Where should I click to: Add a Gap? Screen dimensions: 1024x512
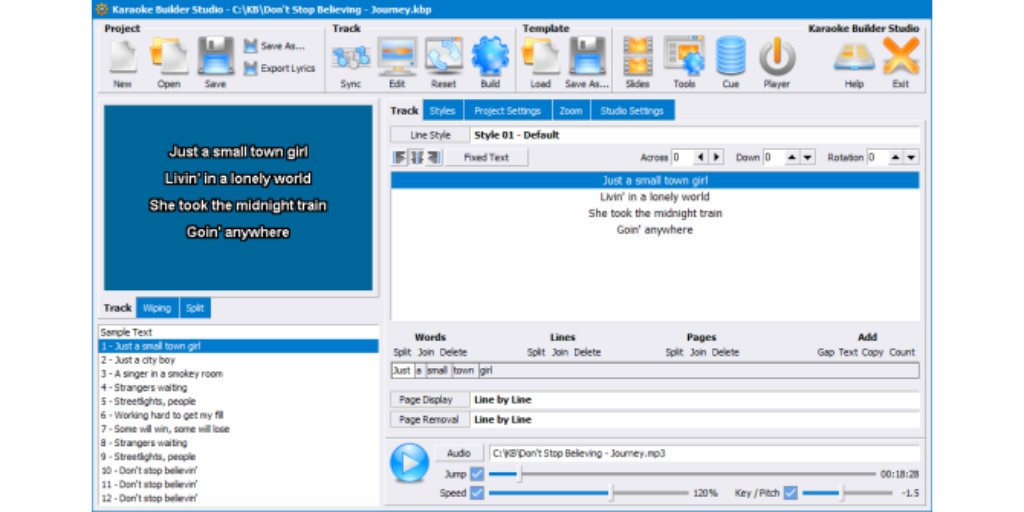click(825, 352)
